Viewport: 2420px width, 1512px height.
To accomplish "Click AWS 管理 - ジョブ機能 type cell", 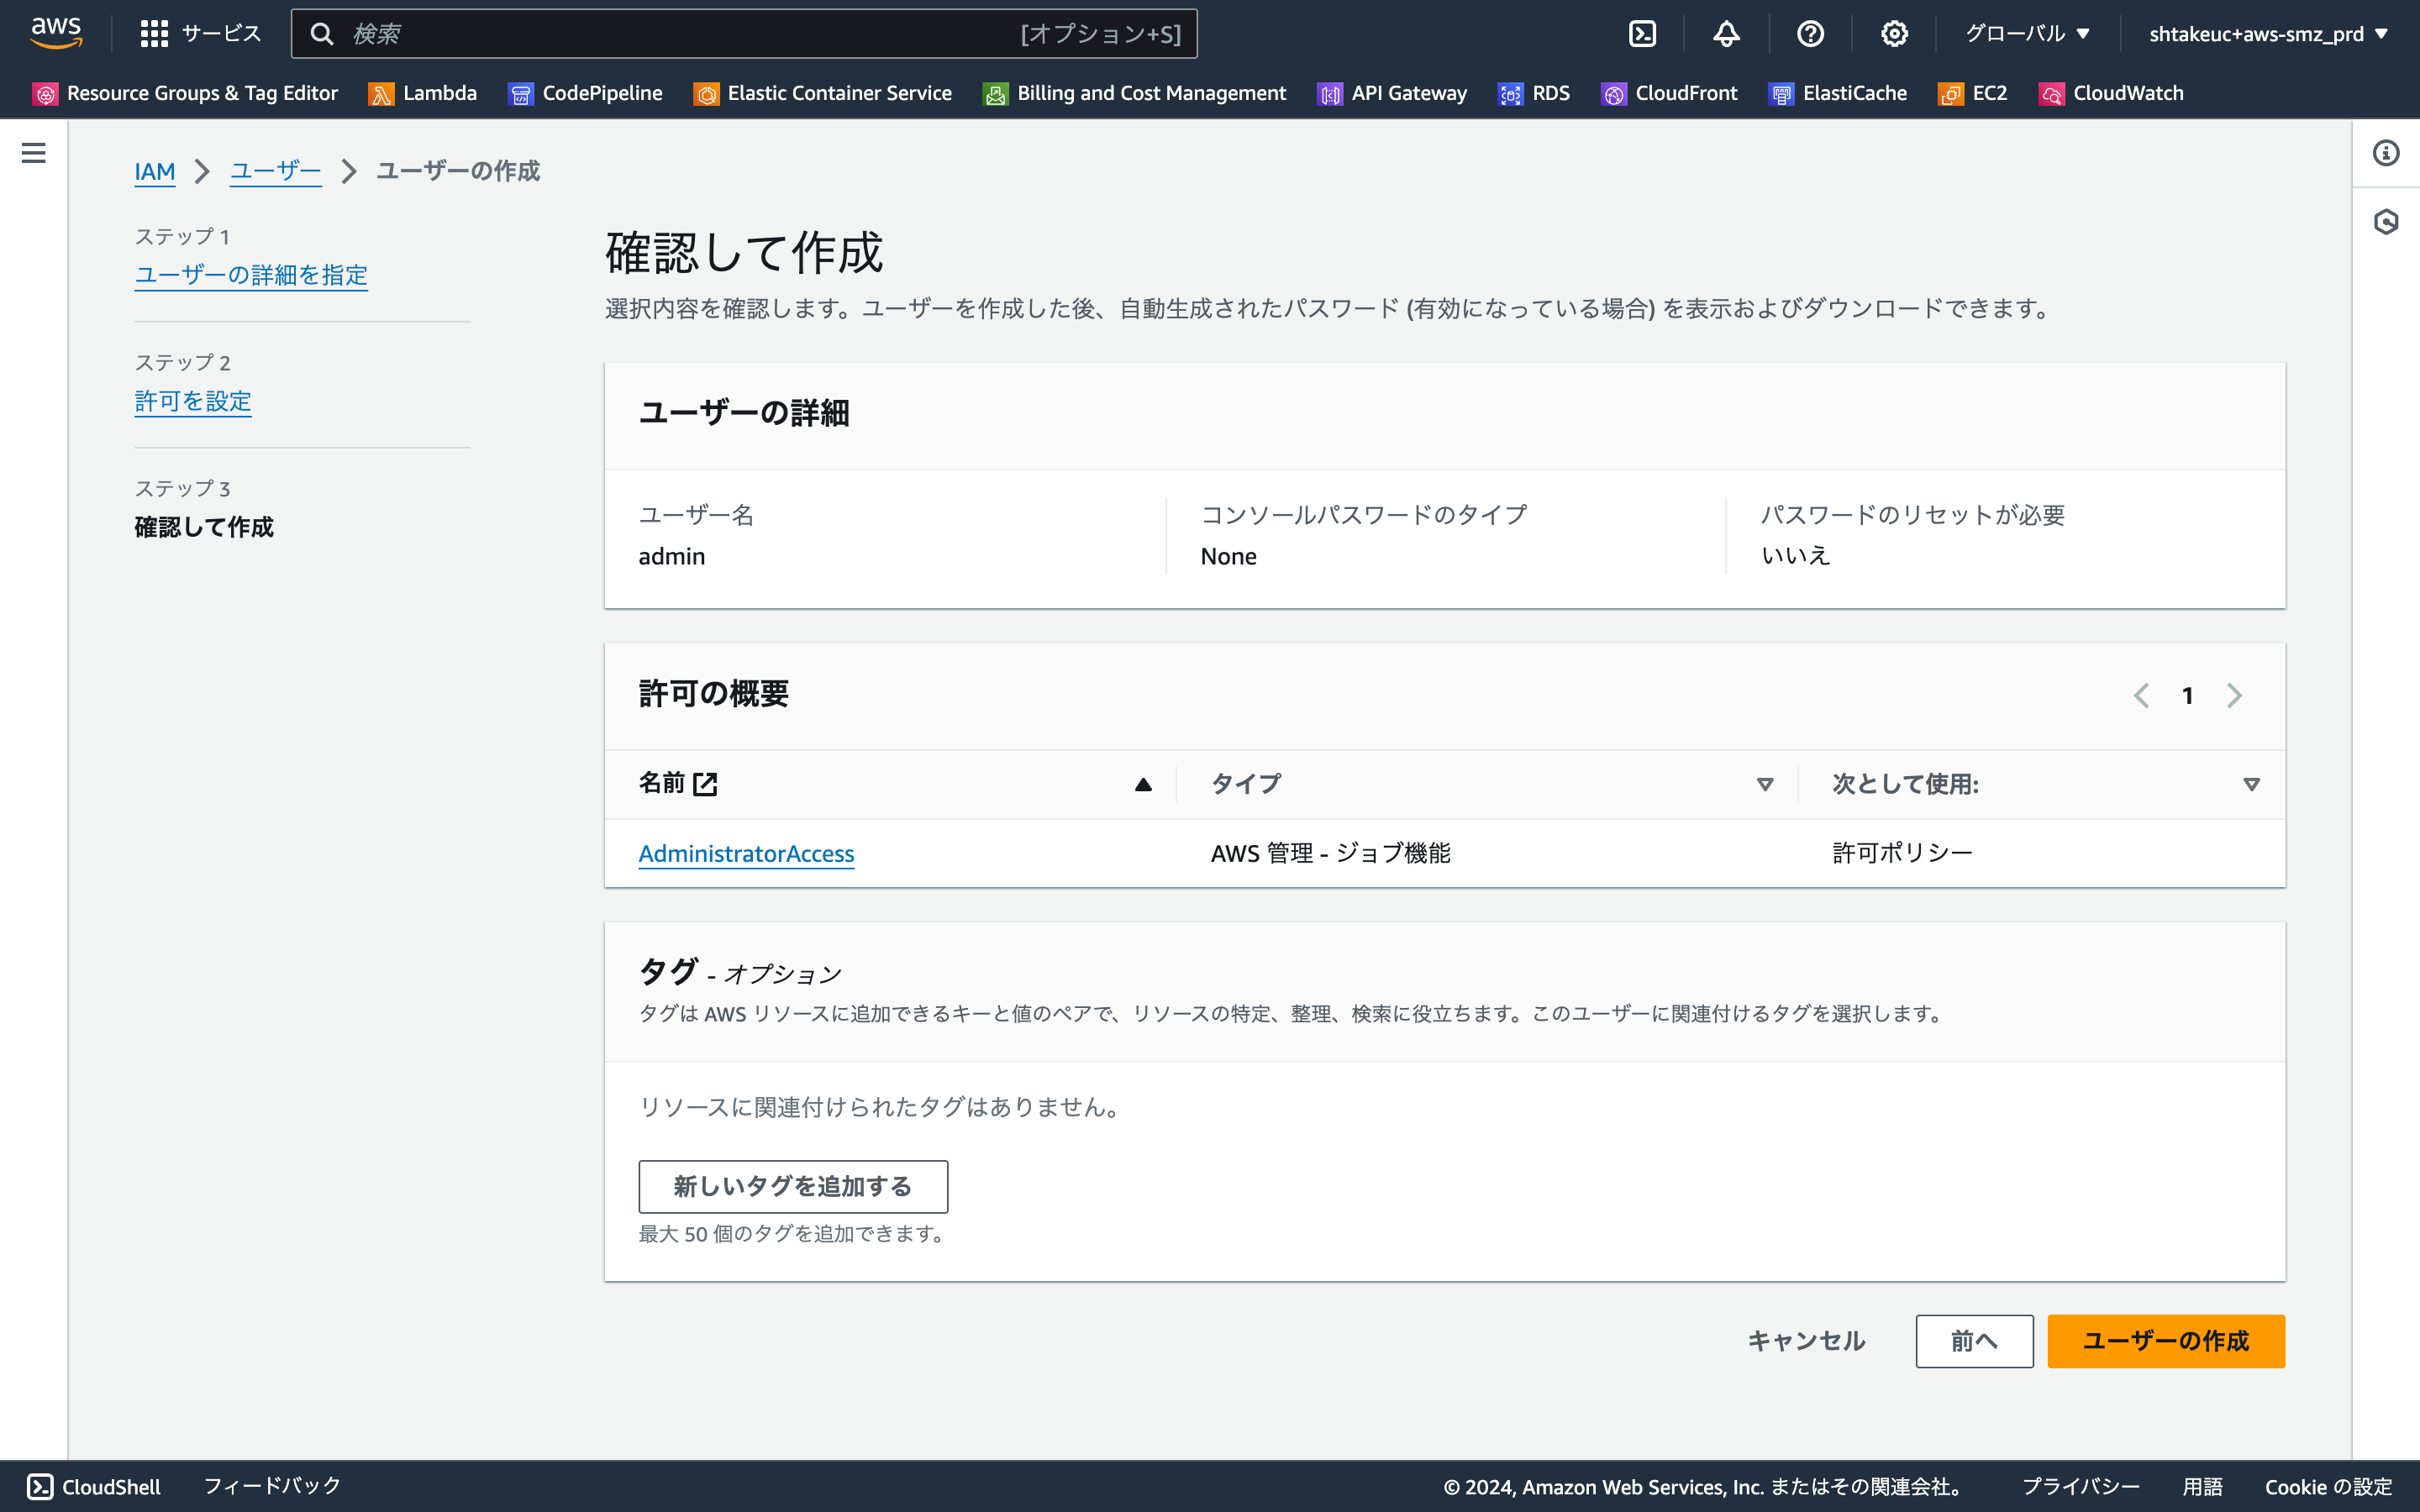I will tap(1330, 853).
